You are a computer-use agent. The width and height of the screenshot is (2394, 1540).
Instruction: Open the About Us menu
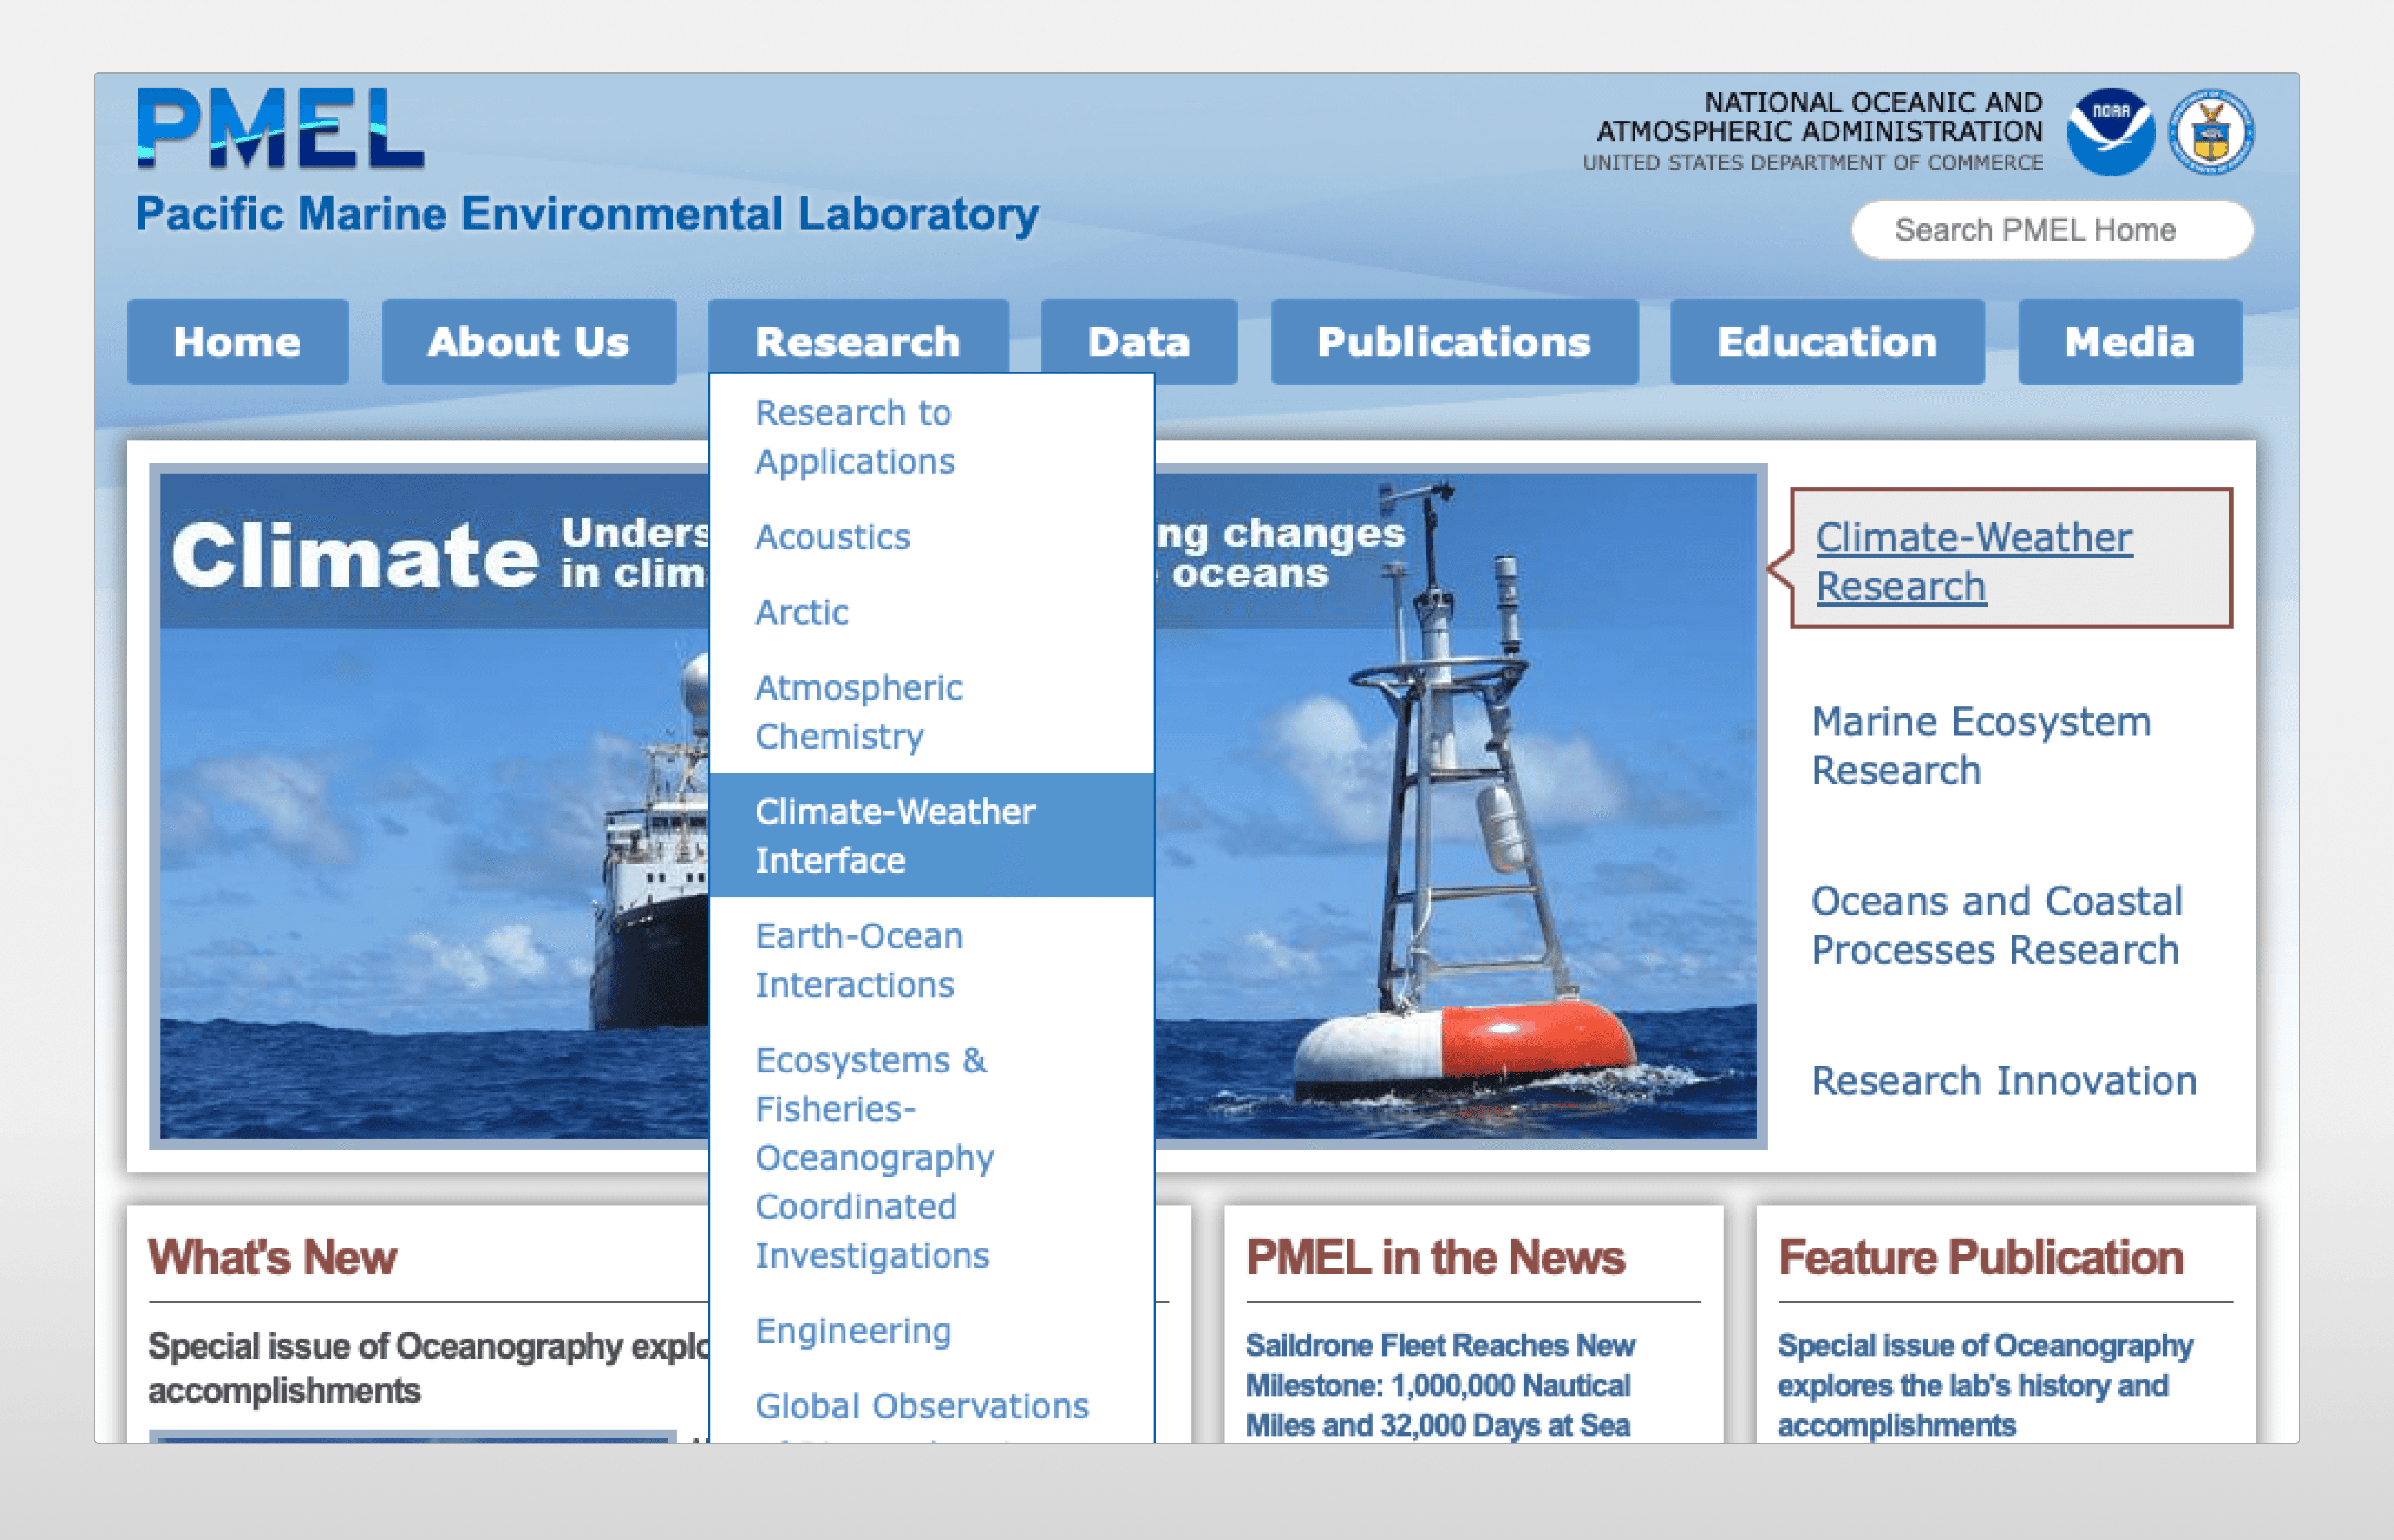tap(528, 342)
